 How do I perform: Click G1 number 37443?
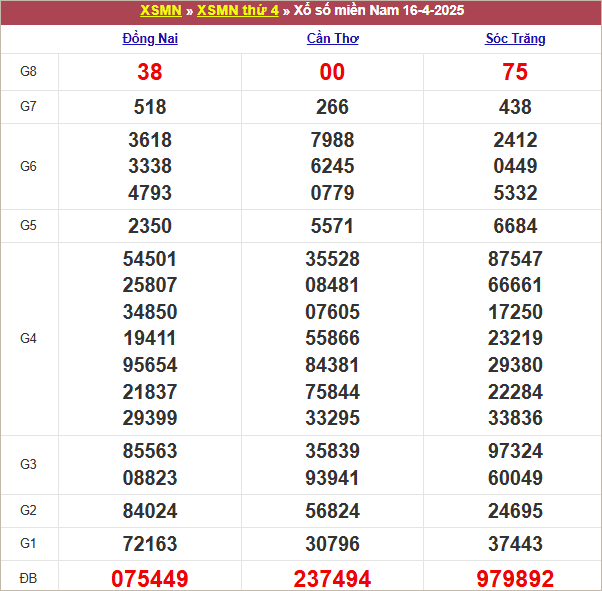tap(515, 544)
